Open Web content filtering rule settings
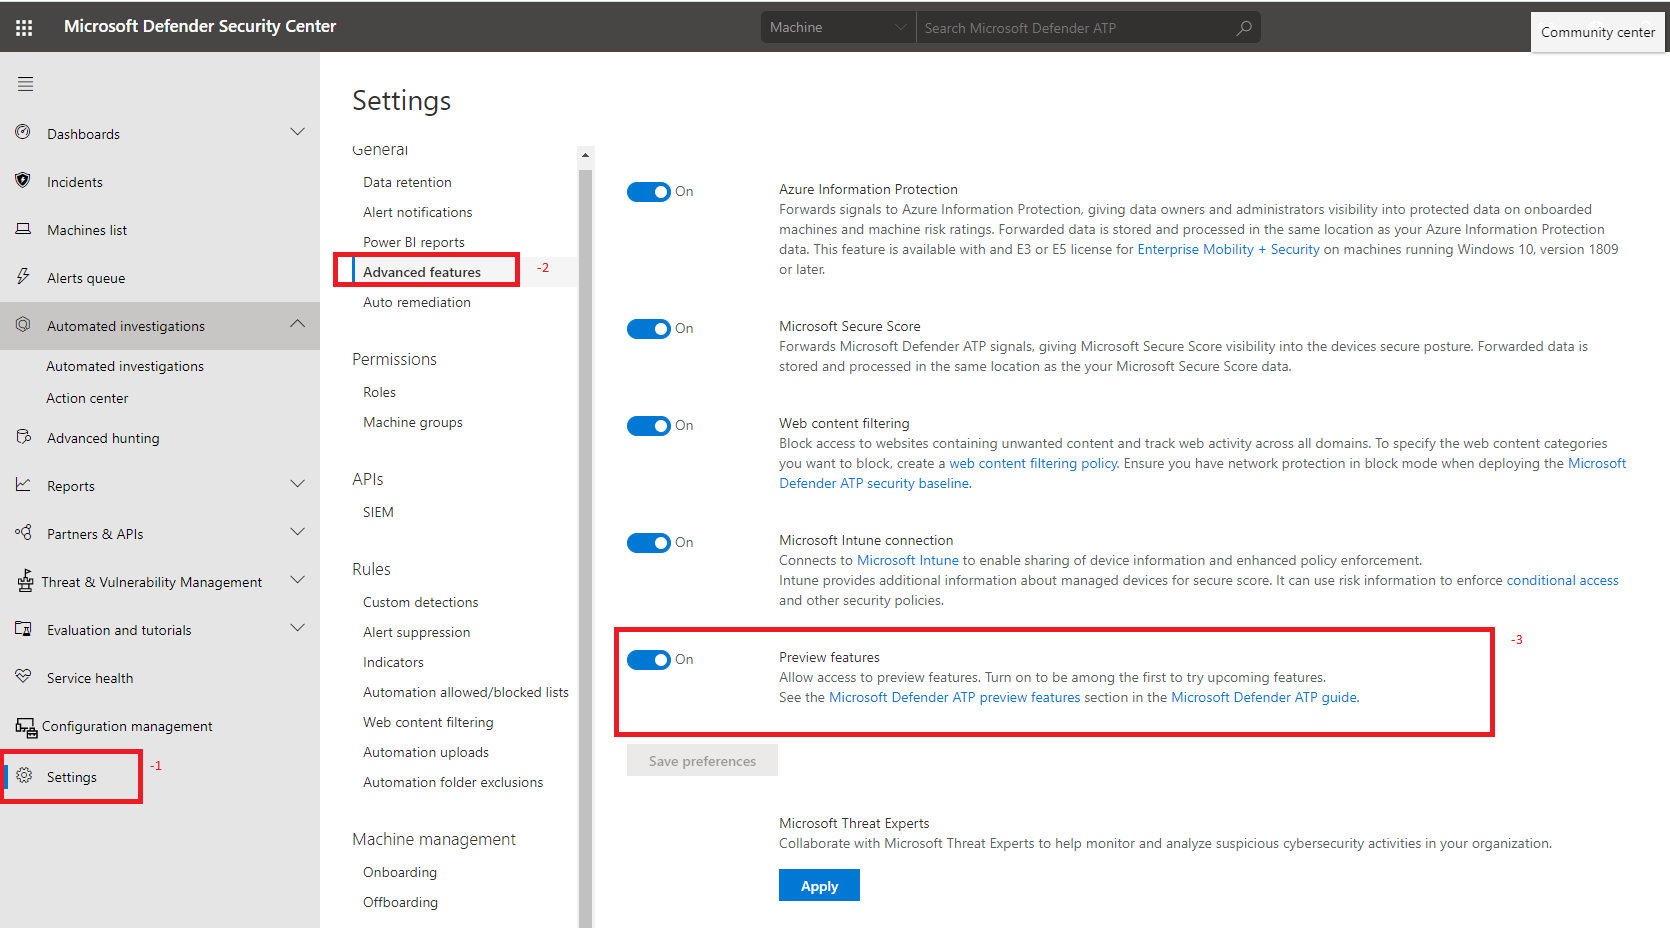 pyautogui.click(x=428, y=722)
